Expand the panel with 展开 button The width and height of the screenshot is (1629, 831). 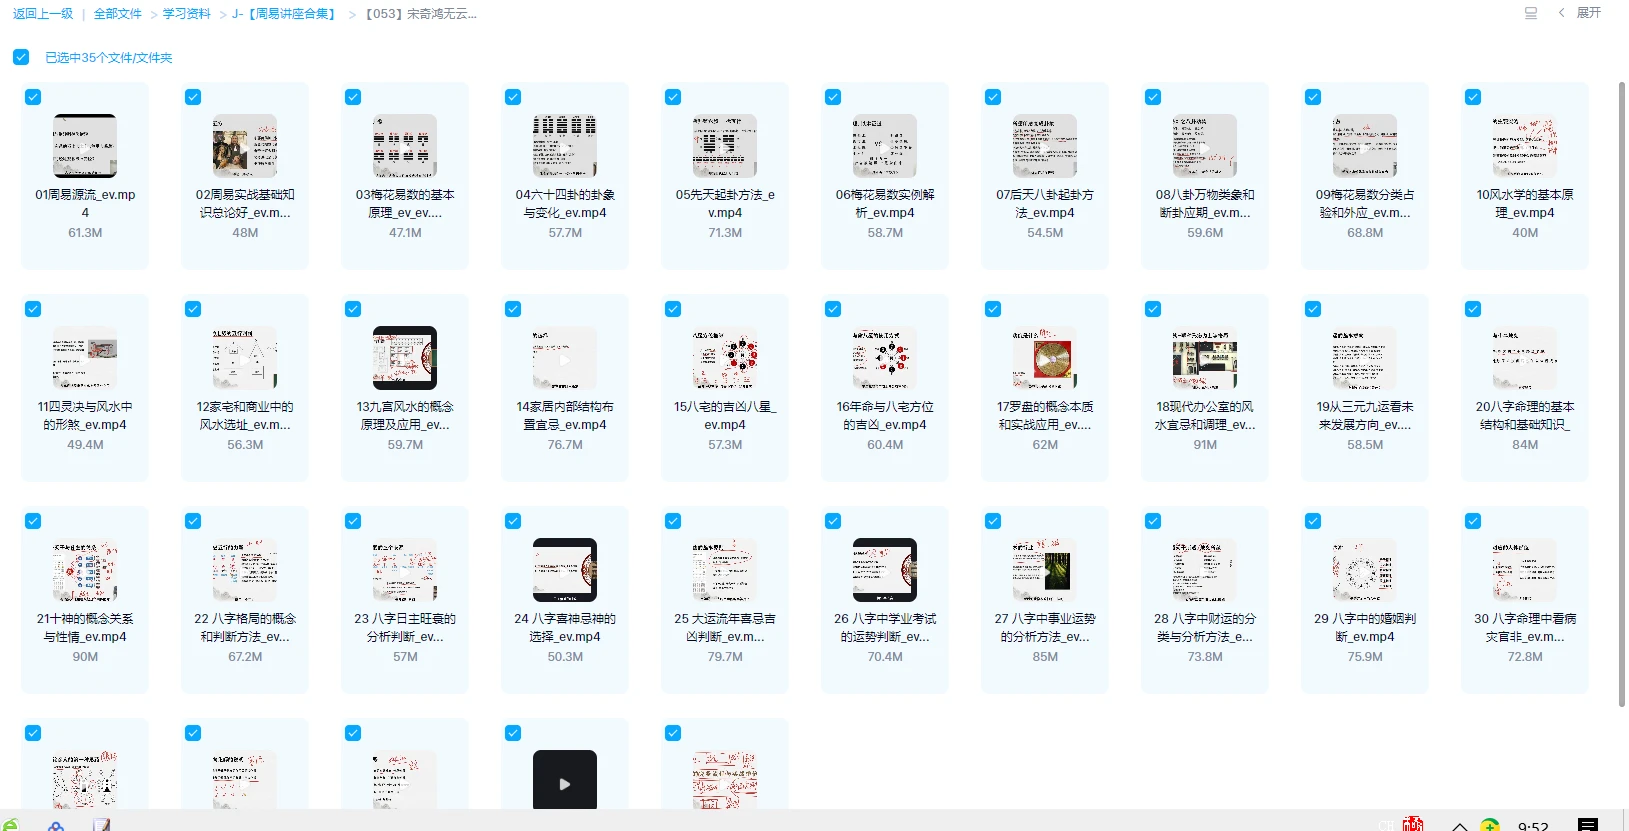1589,13
